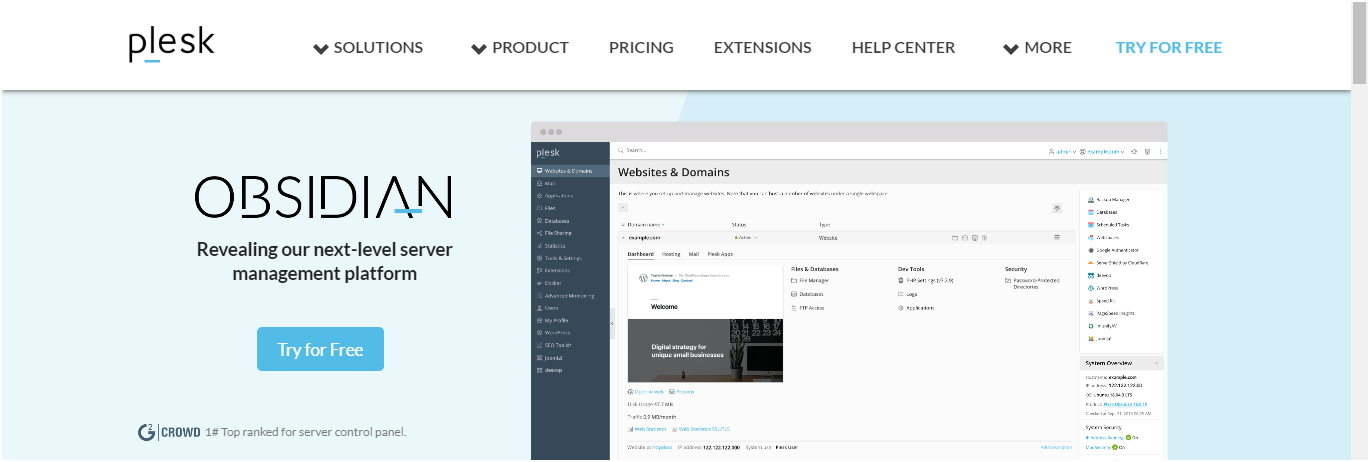Open Extensions in the Plesk sidebar
The width and height of the screenshot is (1370, 462).
(554, 270)
